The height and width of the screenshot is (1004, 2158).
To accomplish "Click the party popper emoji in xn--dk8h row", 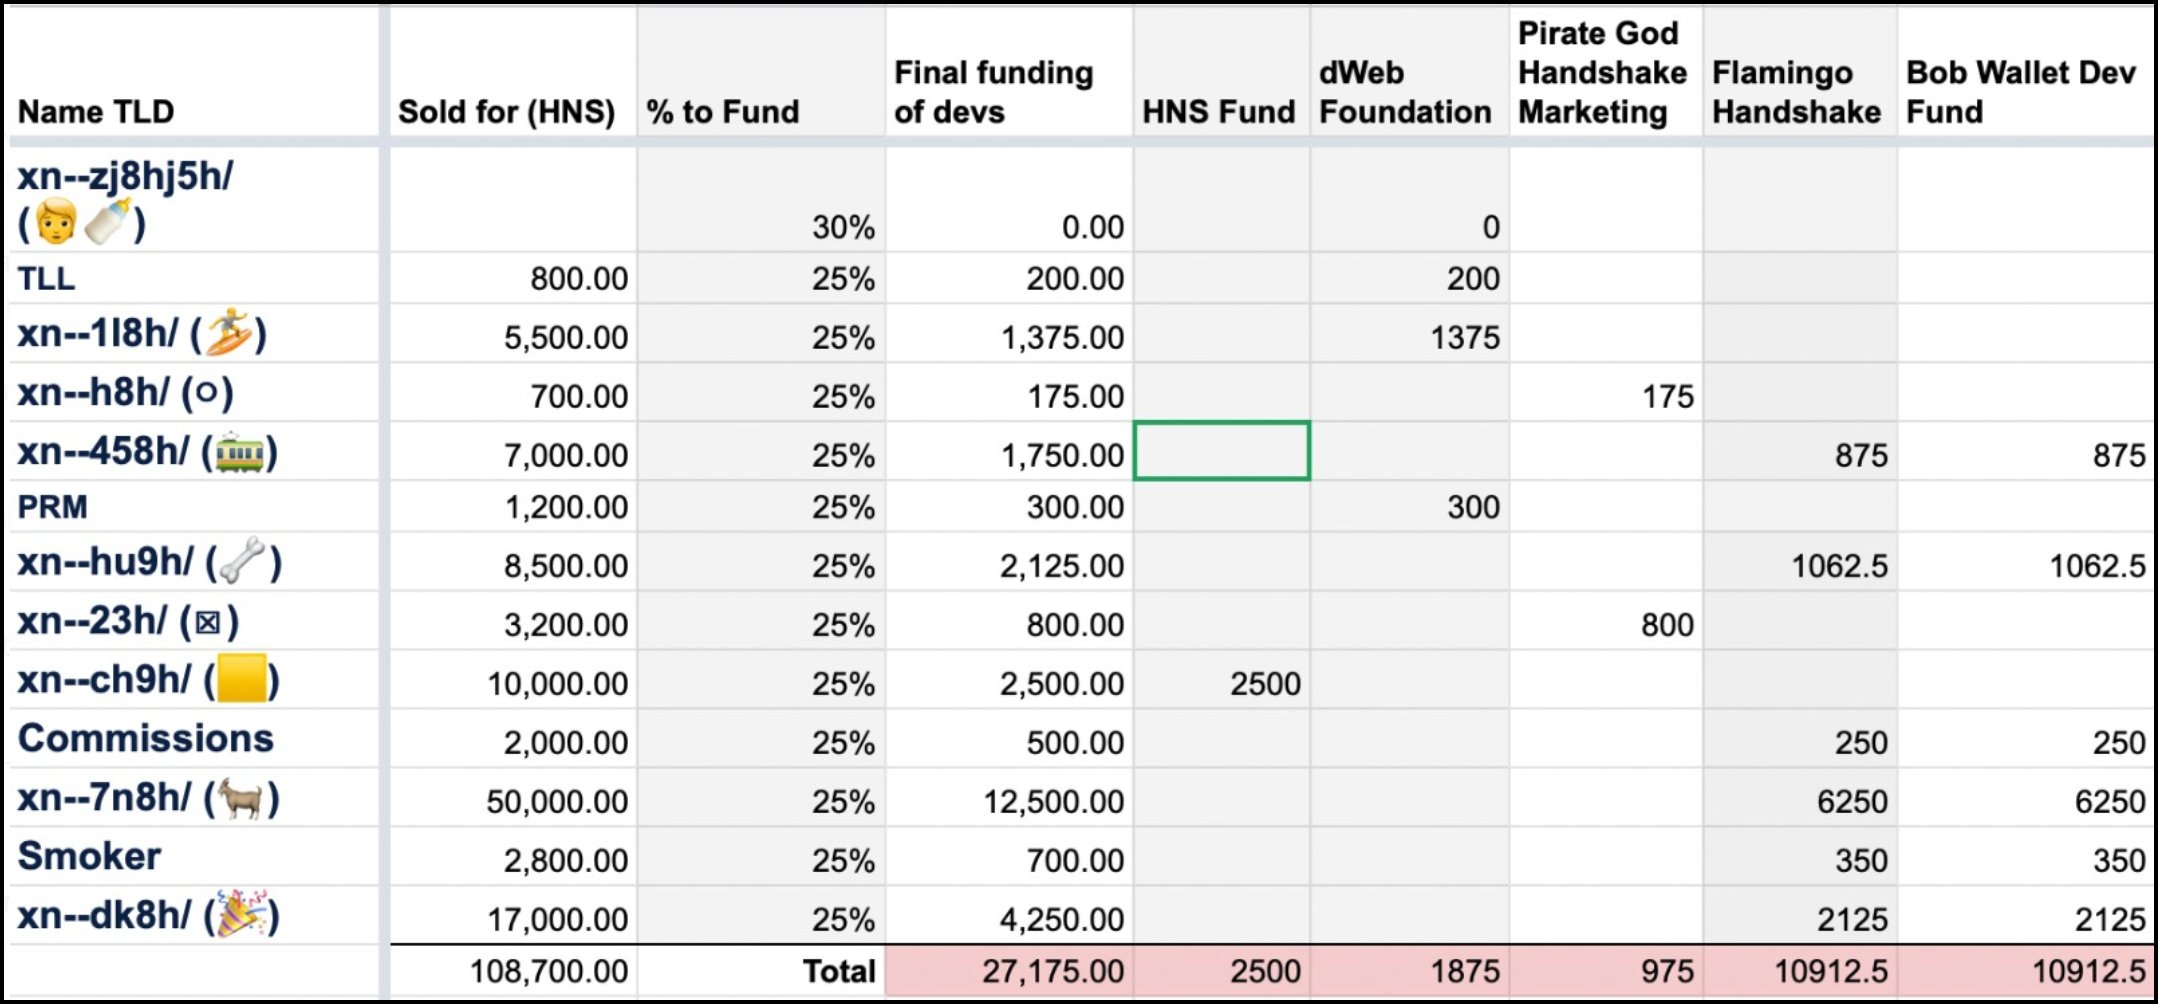I will (242, 914).
